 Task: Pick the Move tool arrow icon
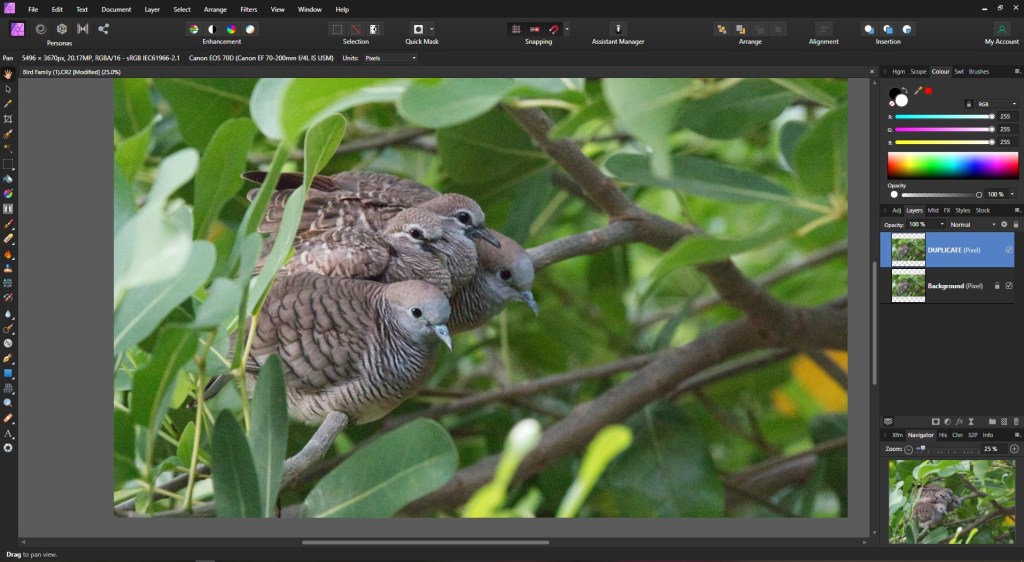point(8,89)
